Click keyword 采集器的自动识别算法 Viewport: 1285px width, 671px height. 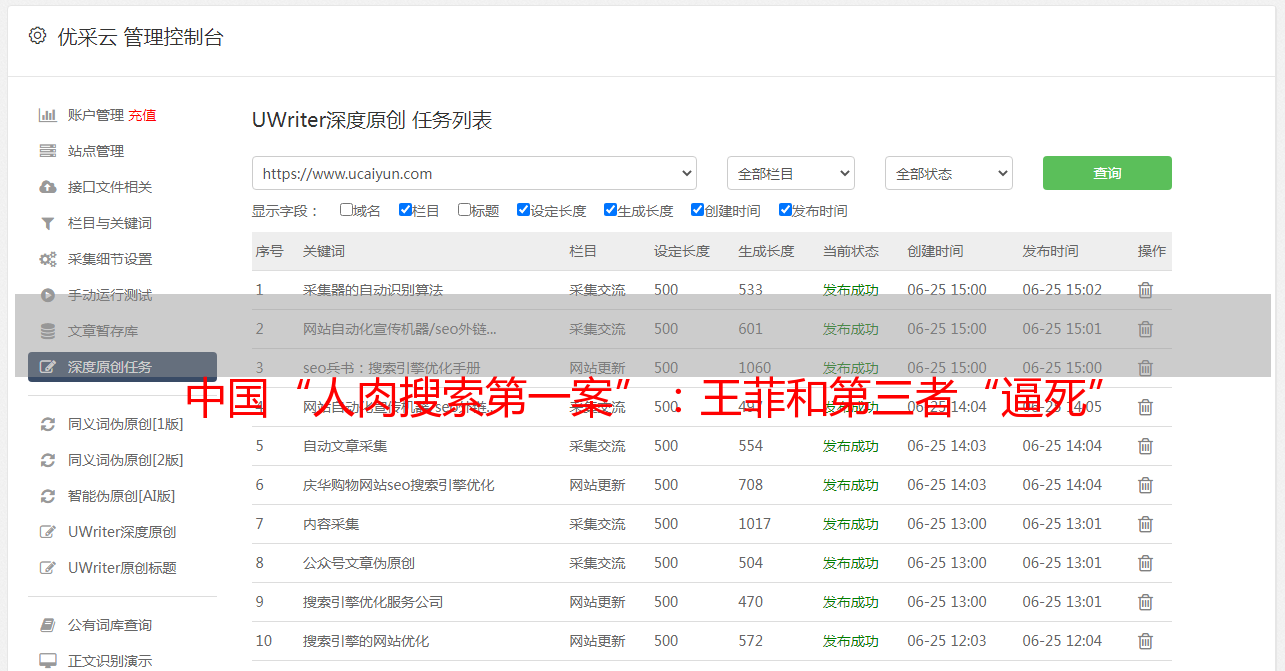click(373, 290)
